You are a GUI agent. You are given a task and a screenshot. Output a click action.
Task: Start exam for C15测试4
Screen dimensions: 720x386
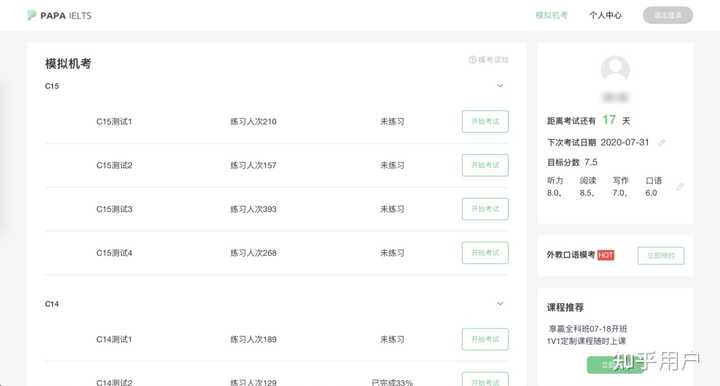click(x=485, y=253)
